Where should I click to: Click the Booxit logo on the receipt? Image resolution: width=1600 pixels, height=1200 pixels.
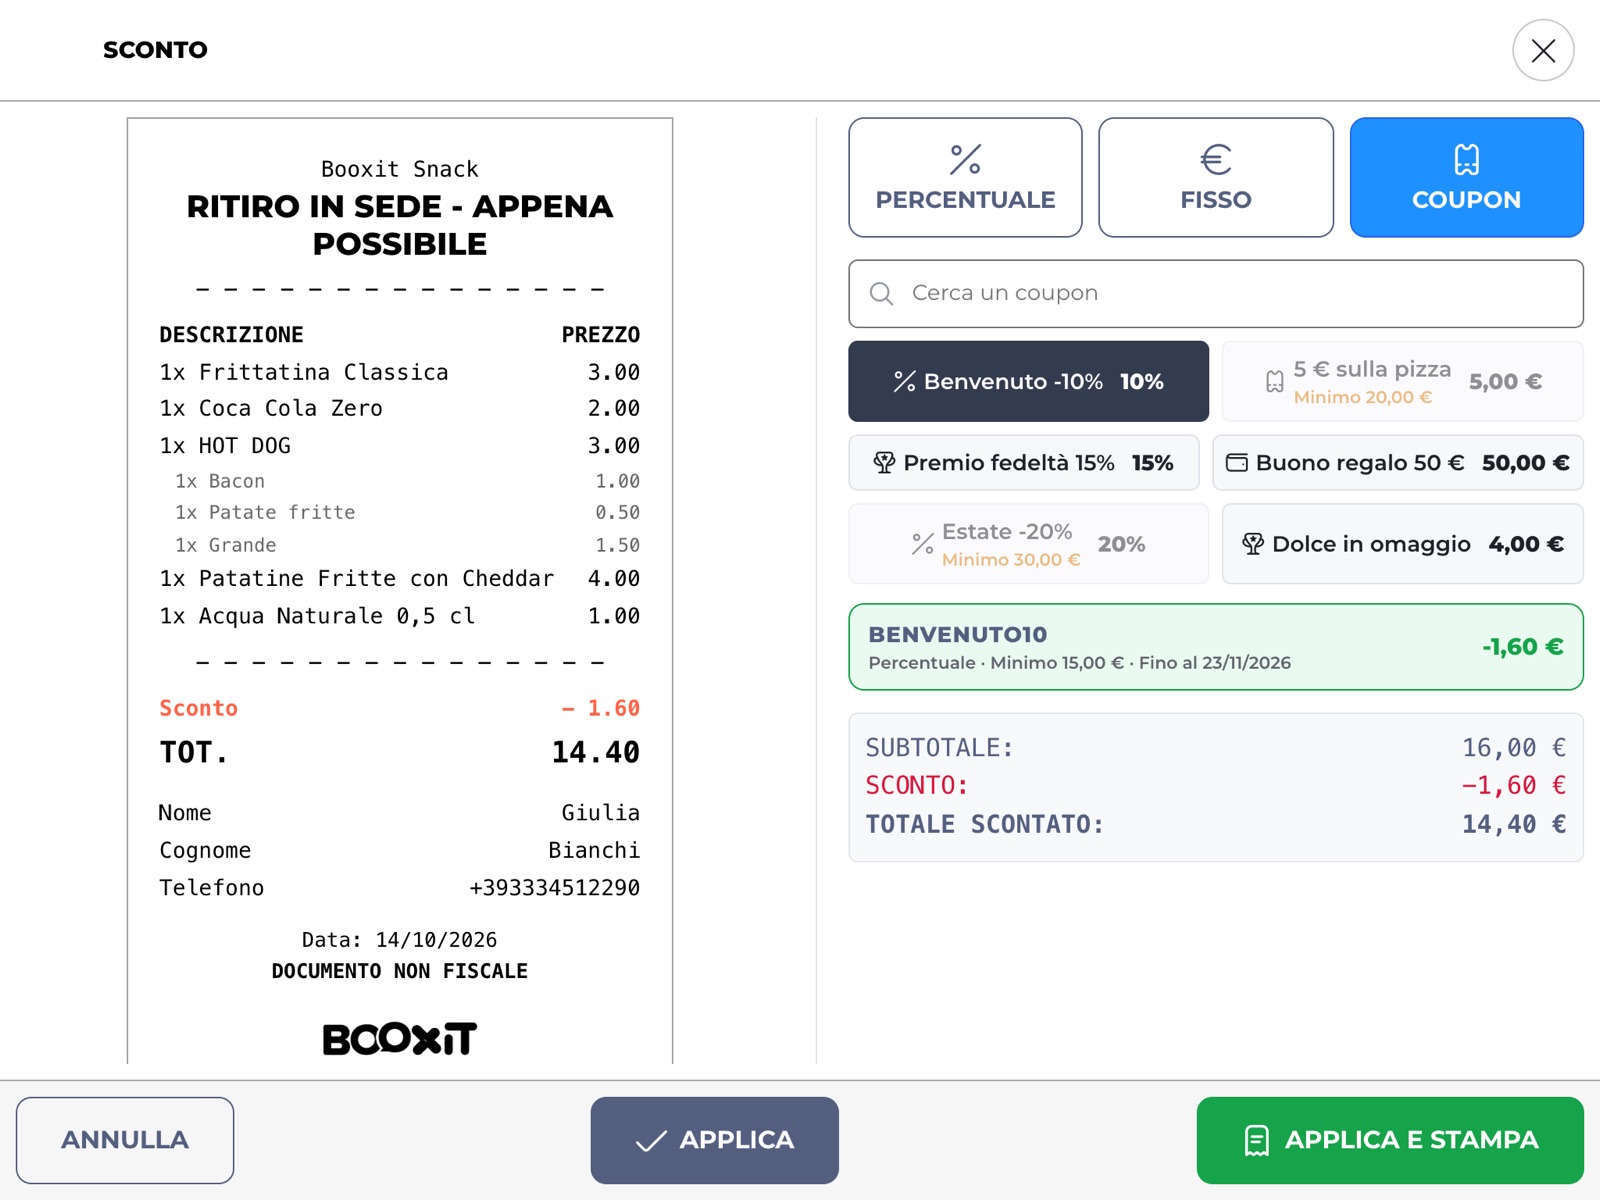(x=400, y=1039)
